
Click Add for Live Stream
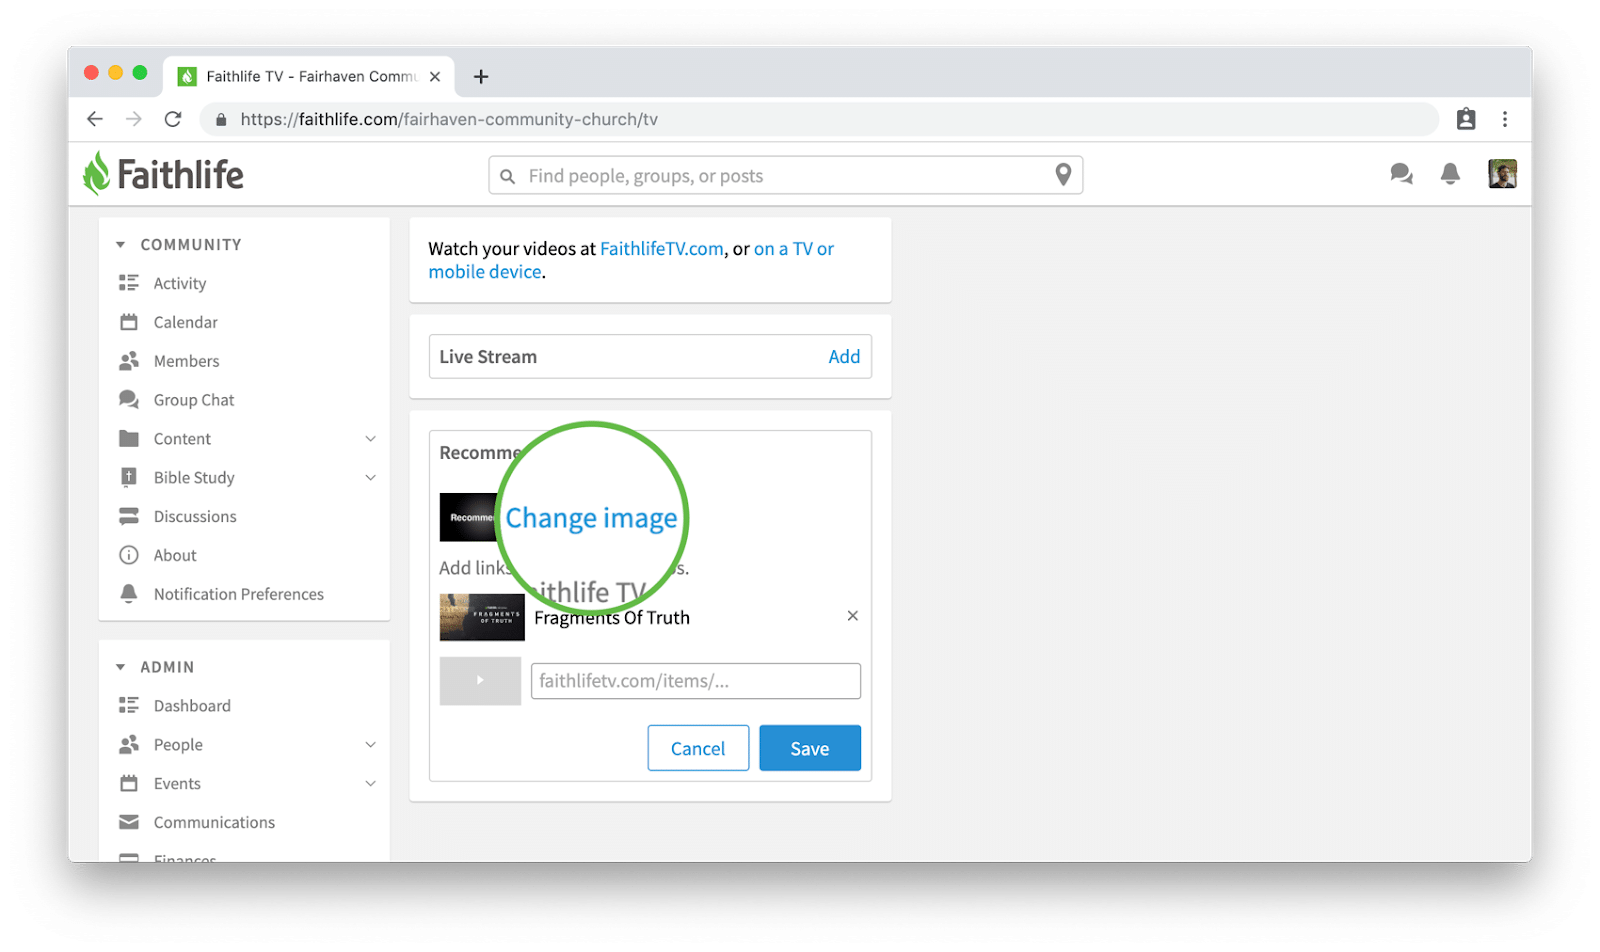tap(844, 356)
